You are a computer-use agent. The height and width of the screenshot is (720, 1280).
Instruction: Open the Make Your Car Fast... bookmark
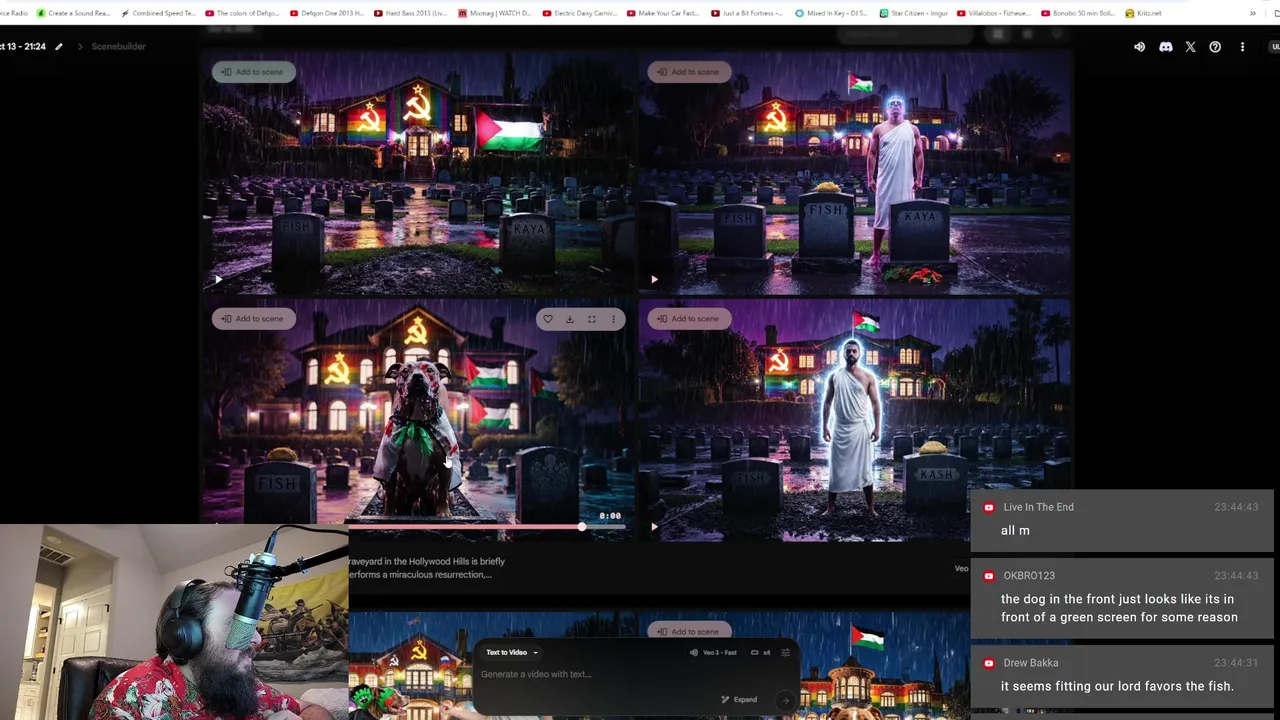[x=664, y=13]
